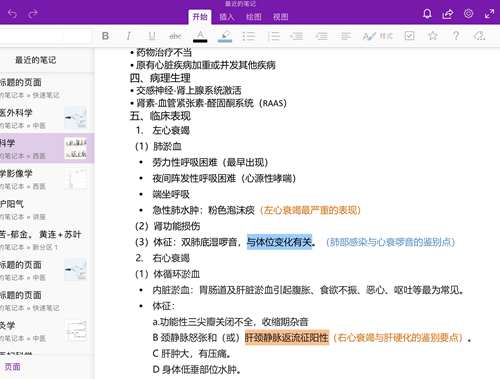Open the 医外科学 note thumbnail
This screenshot has width=500, height=379.
pyautogui.click(x=76, y=118)
